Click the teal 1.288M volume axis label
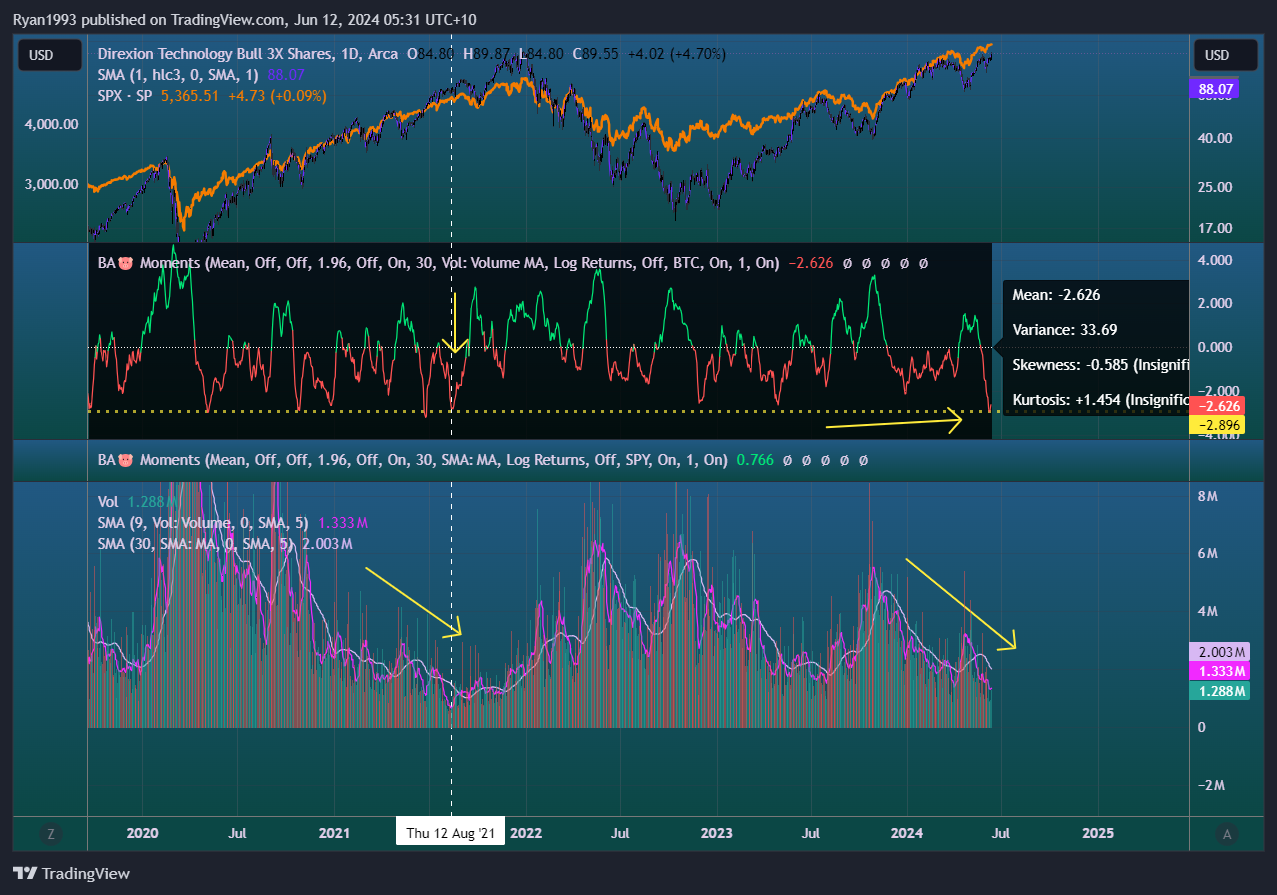 pyautogui.click(x=1220, y=691)
